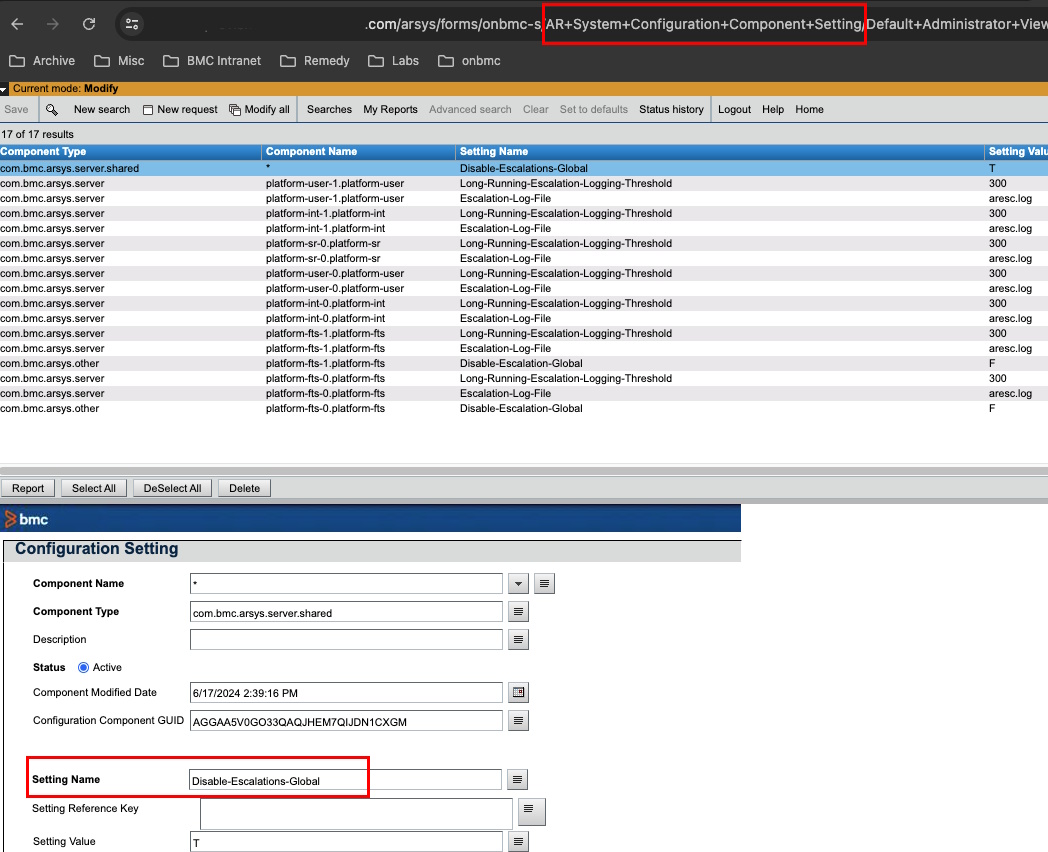Click New request in the toolbar
1048x852 pixels.
pyautogui.click(x=180, y=110)
